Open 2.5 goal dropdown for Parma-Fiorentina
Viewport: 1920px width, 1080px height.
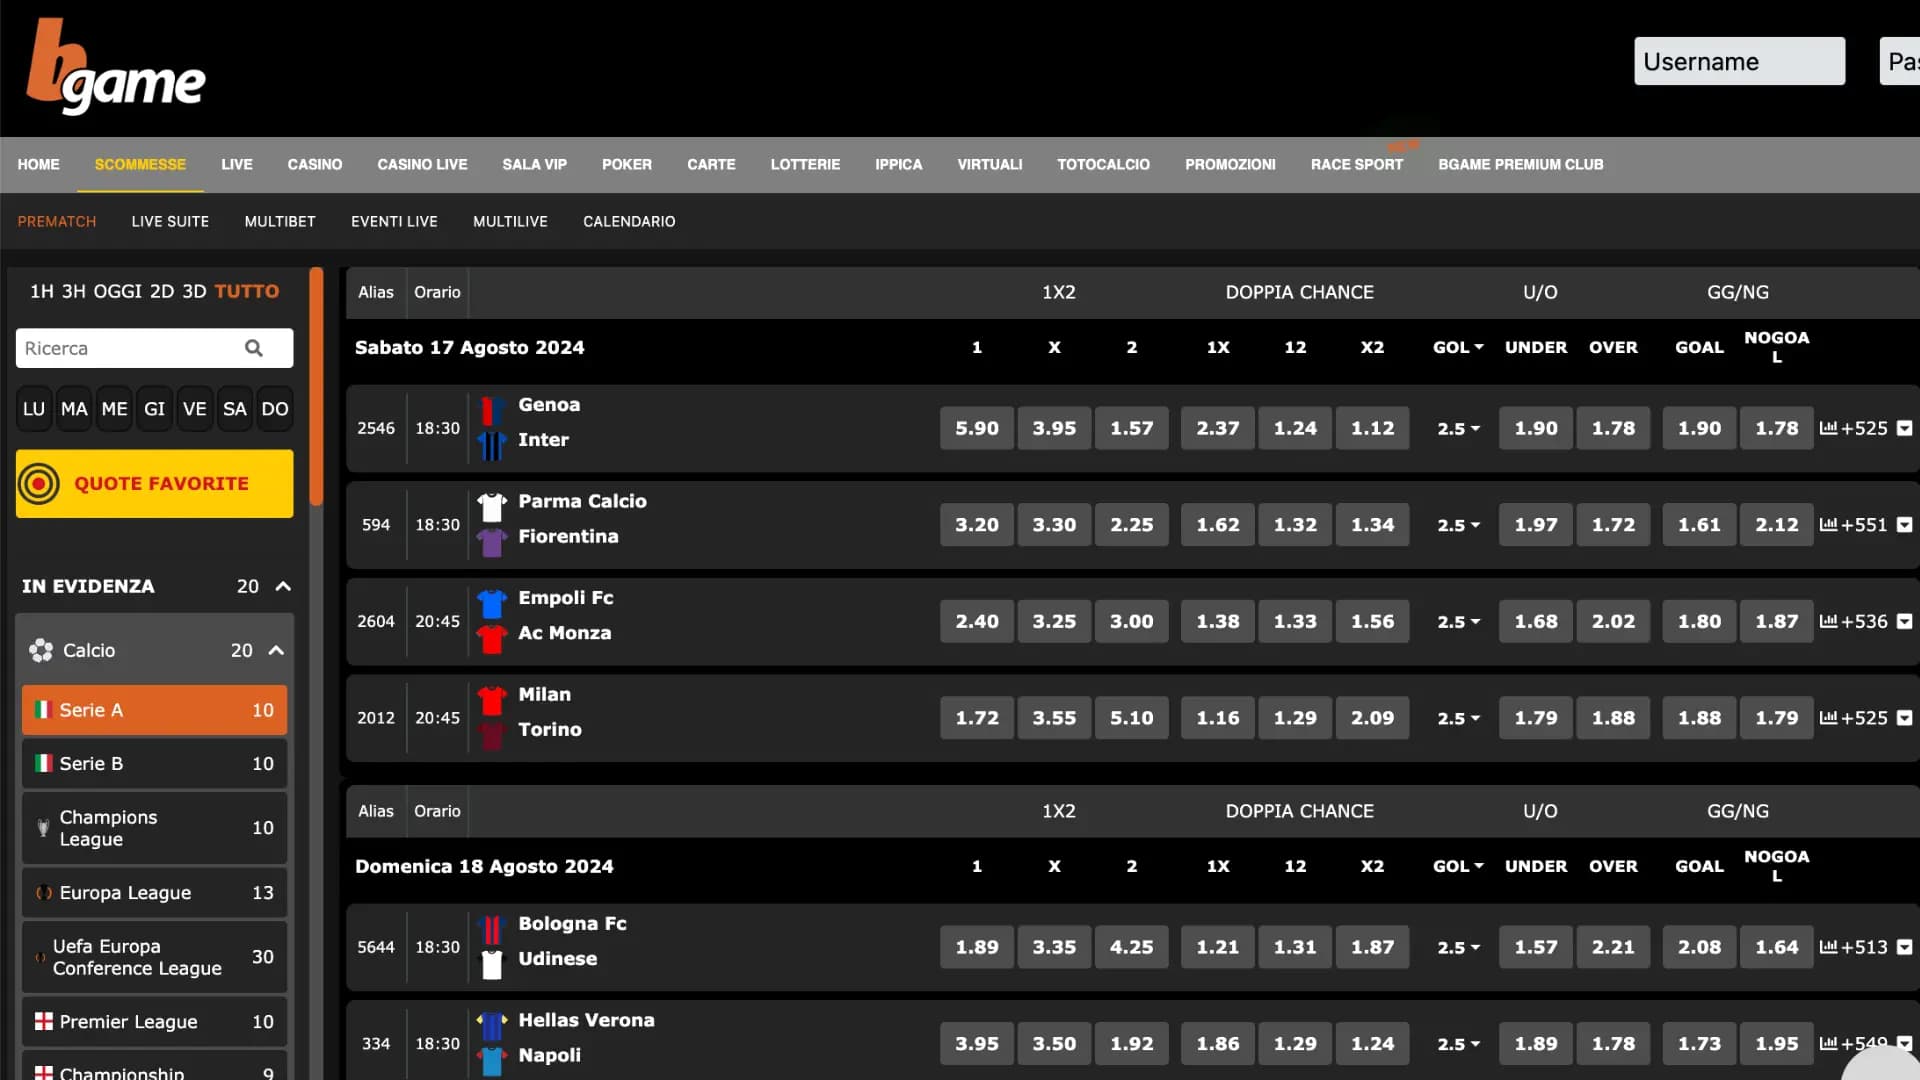tap(1458, 525)
